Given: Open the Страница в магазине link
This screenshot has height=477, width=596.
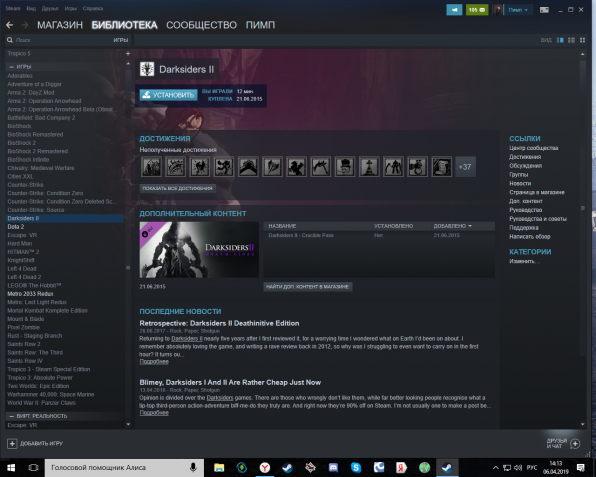Looking at the screenshot, I should click(x=537, y=192).
